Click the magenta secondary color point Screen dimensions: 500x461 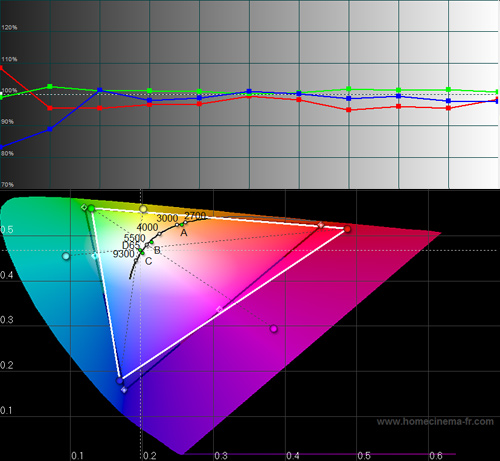click(274, 329)
